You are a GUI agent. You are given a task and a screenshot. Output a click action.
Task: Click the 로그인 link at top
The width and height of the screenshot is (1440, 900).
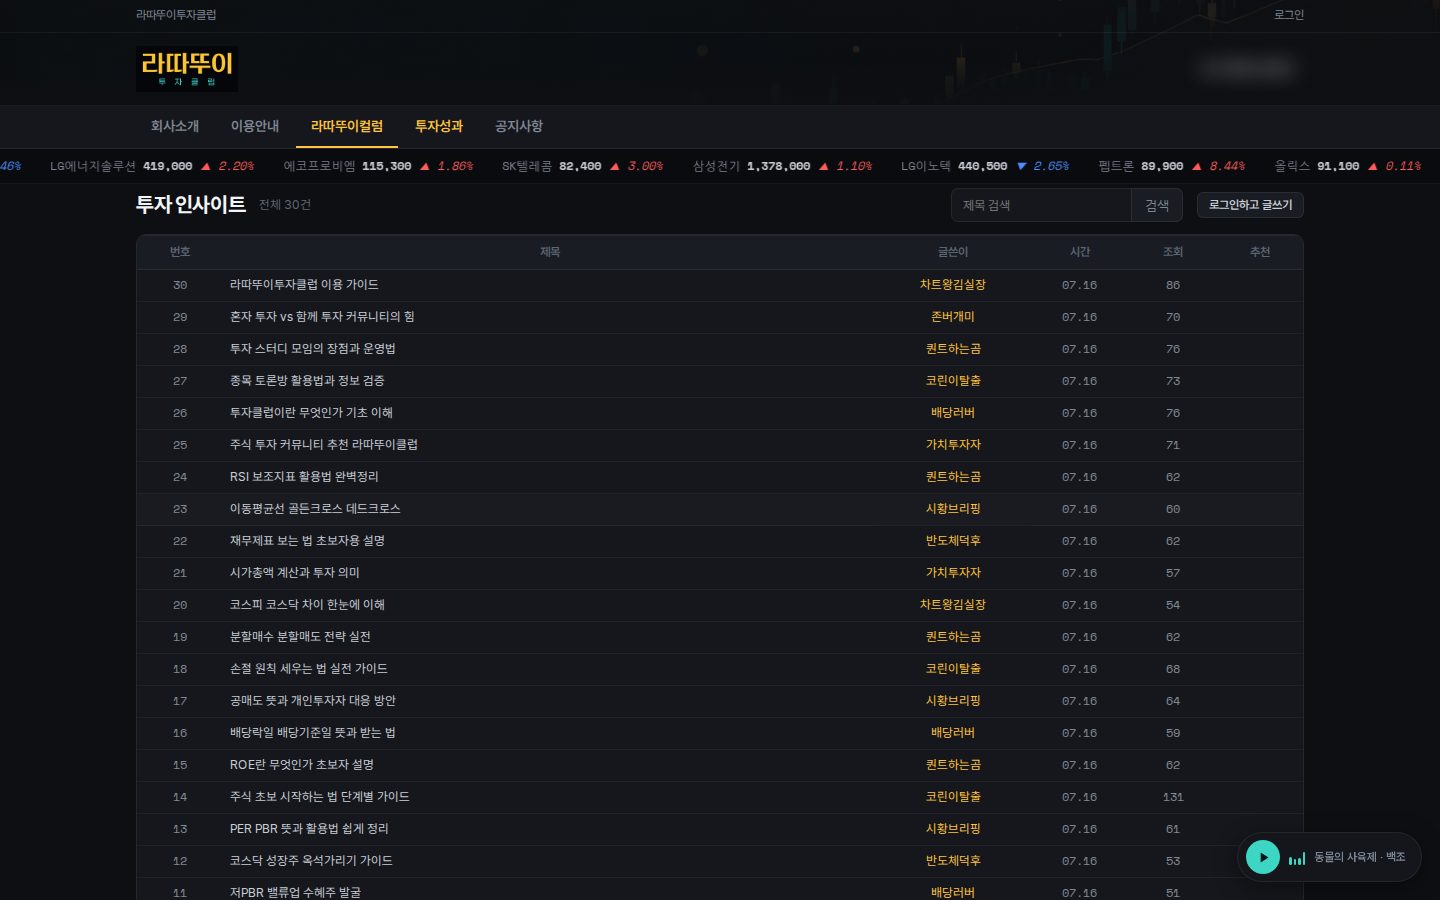pyautogui.click(x=1289, y=15)
